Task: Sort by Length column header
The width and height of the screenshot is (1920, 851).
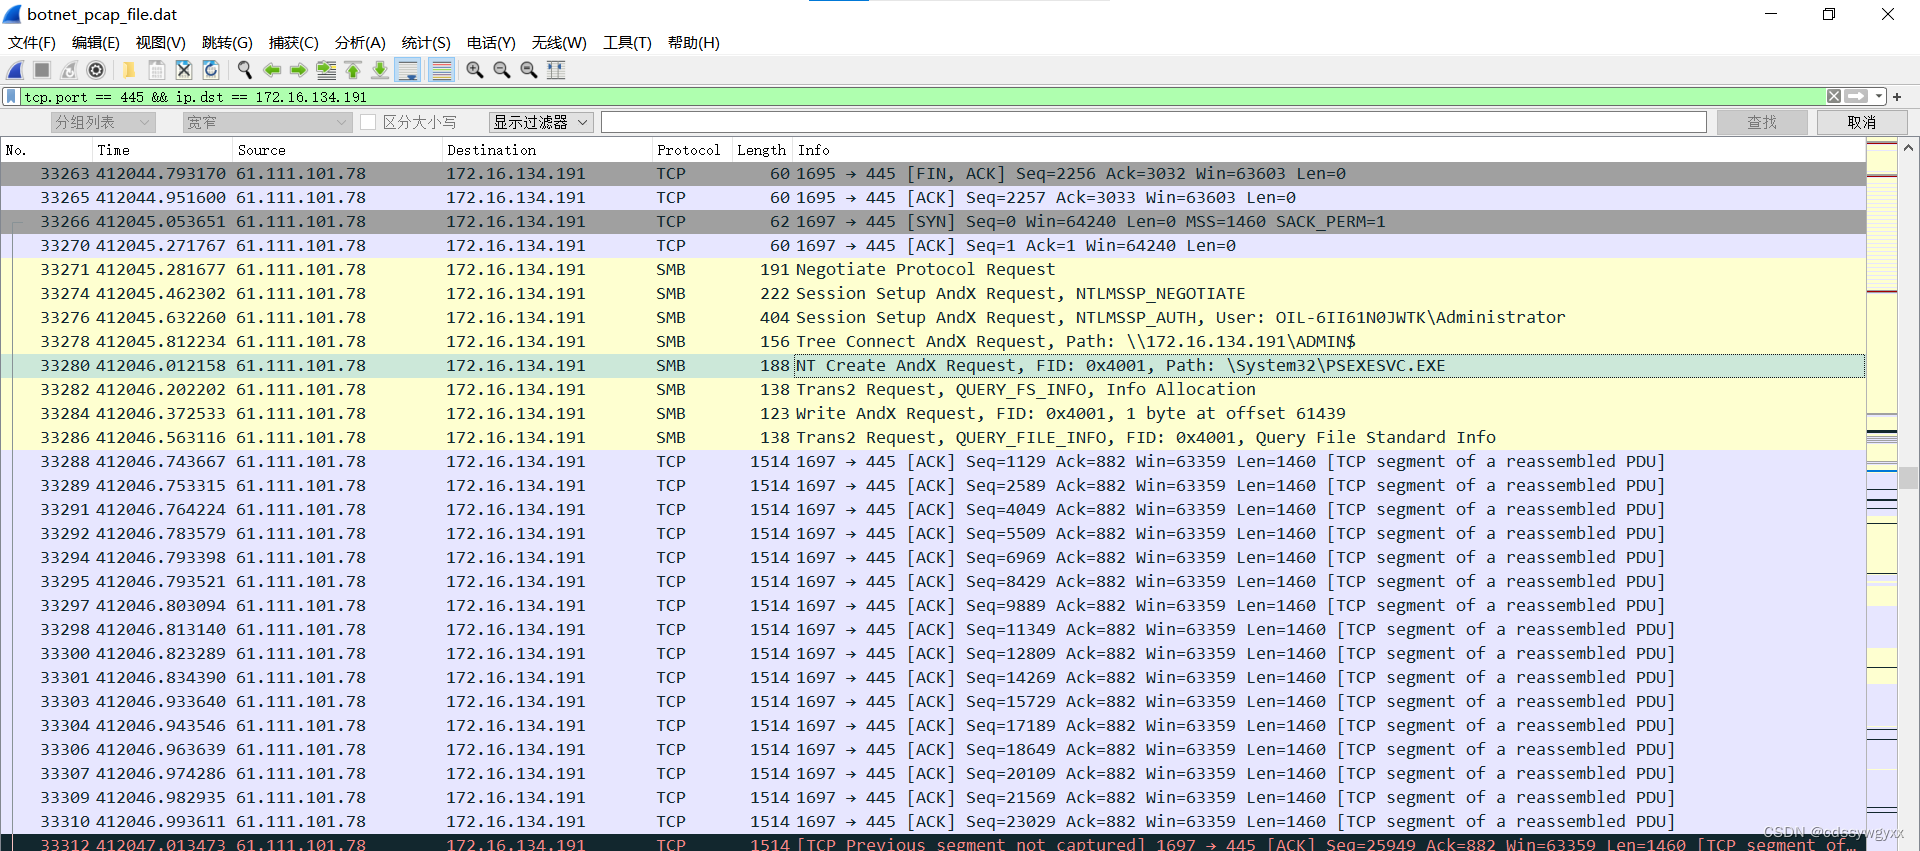Action: (762, 150)
